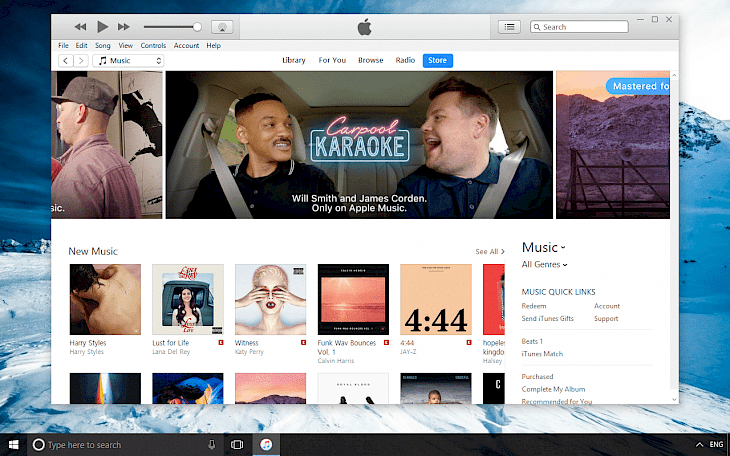Open the 4:44 album cover

(x=436, y=299)
